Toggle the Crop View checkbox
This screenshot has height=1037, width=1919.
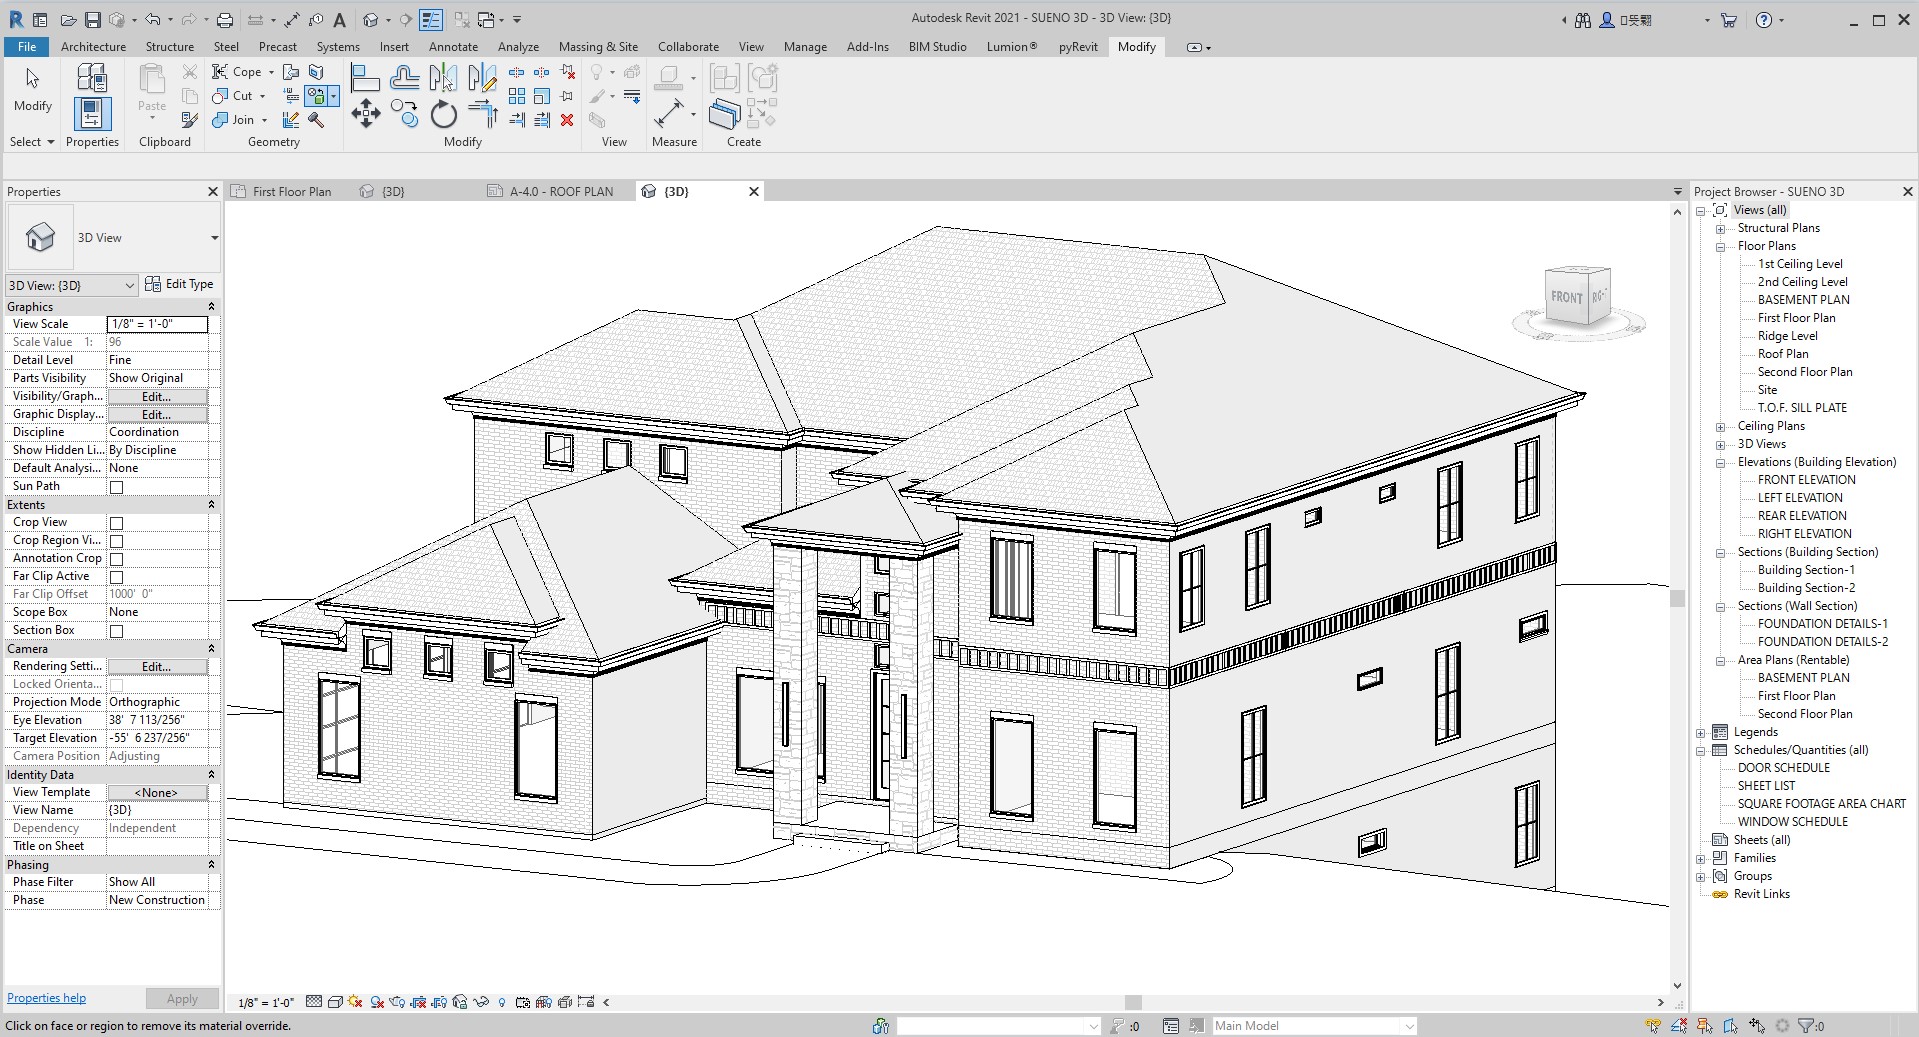point(116,523)
